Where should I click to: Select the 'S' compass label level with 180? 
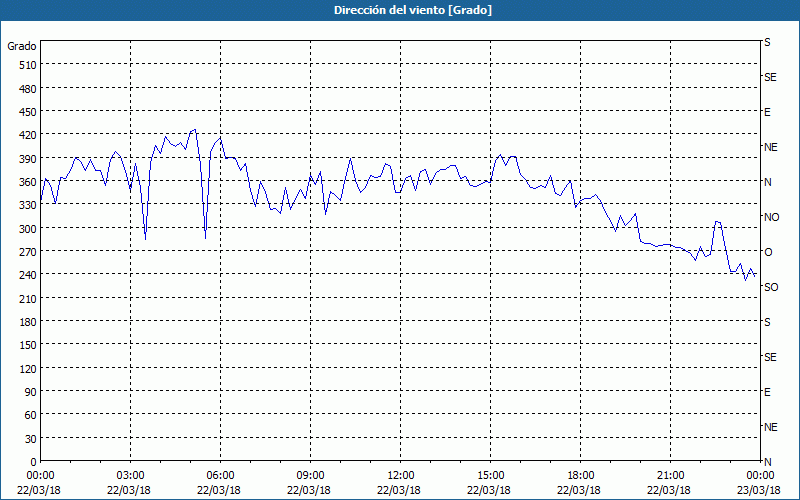[x=767, y=322]
